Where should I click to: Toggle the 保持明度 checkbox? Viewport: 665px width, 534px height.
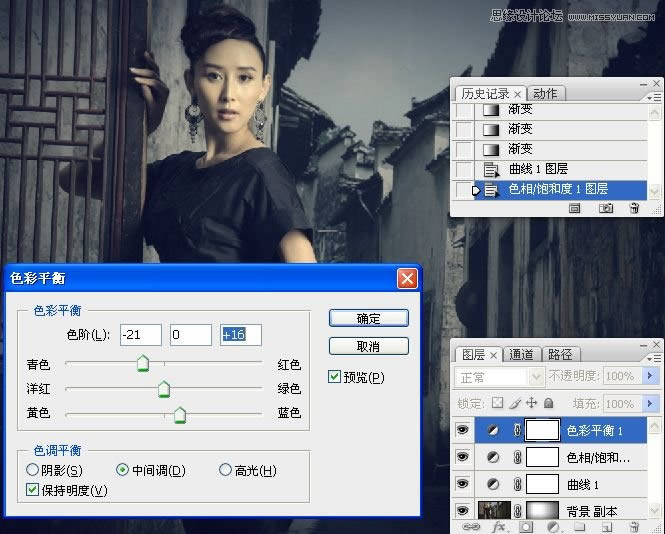(x=33, y=490)
